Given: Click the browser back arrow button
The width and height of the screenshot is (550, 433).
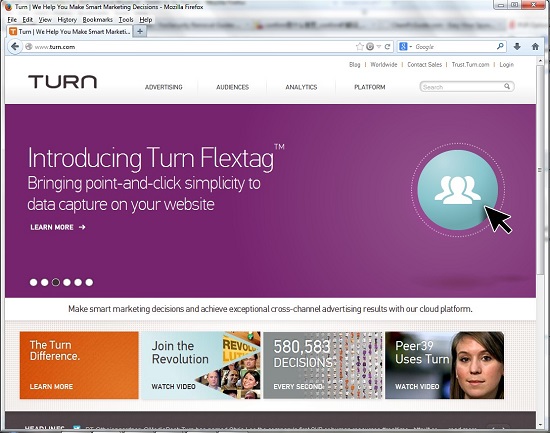Looking at the screenshot, I should tap(14, 47).
